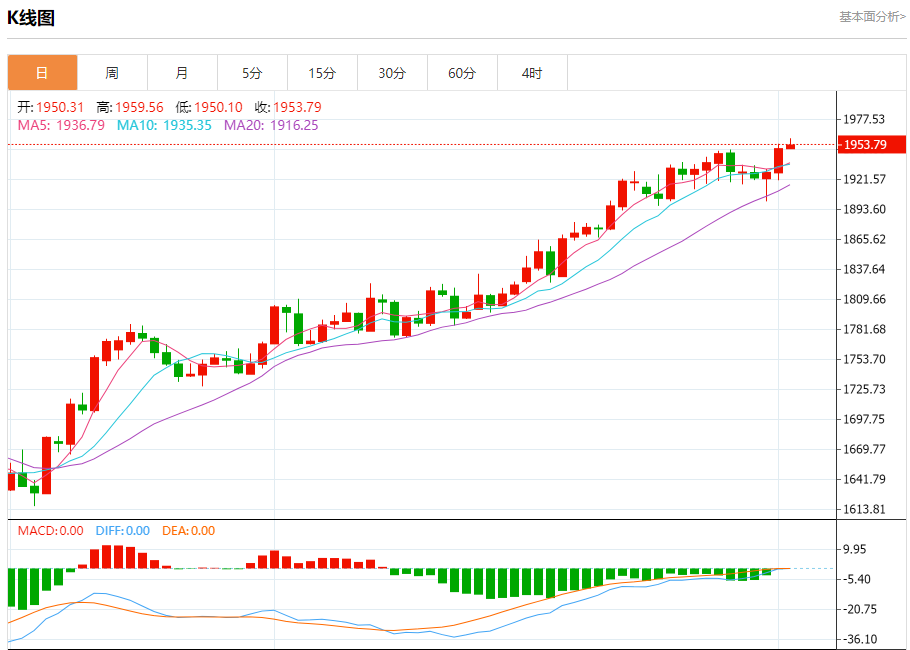910x650 pixels.
Task: Click the 收:1953.79 close price value
Action: (x=288, y=107)
